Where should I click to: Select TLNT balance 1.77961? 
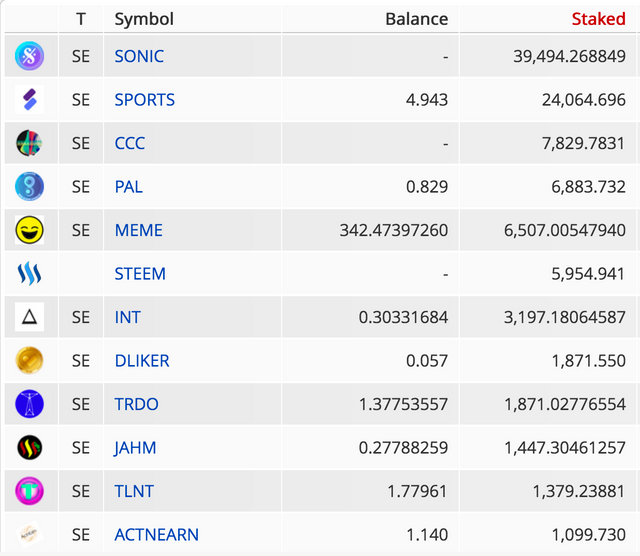point(417,491)
